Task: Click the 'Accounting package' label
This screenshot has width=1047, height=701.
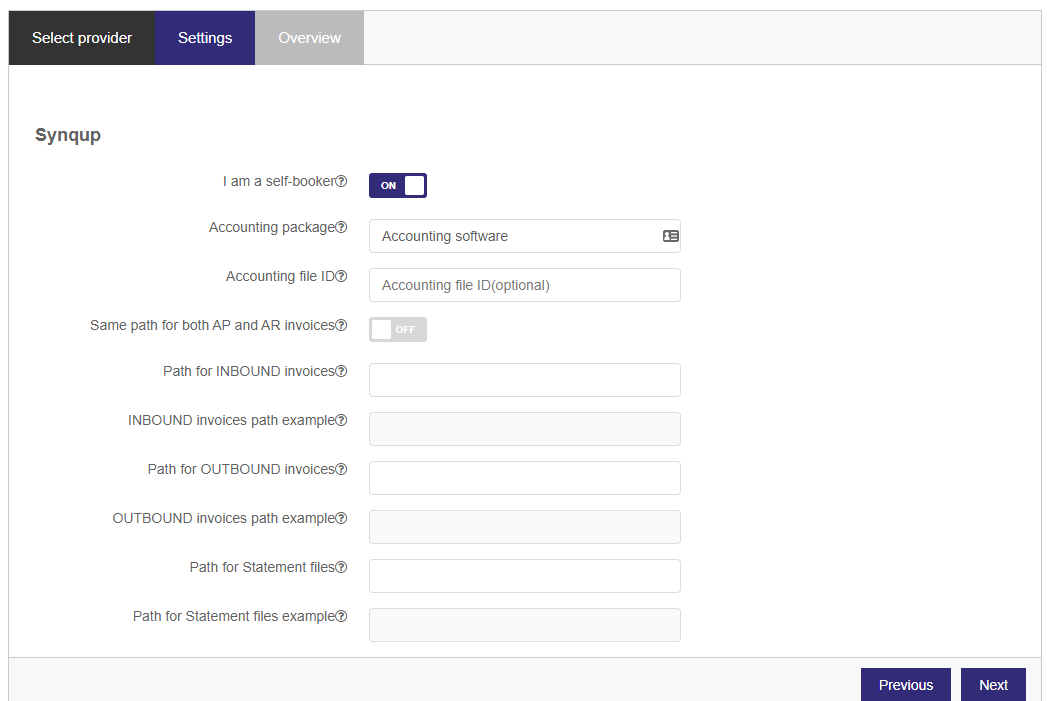Action: tap(272, 227)
